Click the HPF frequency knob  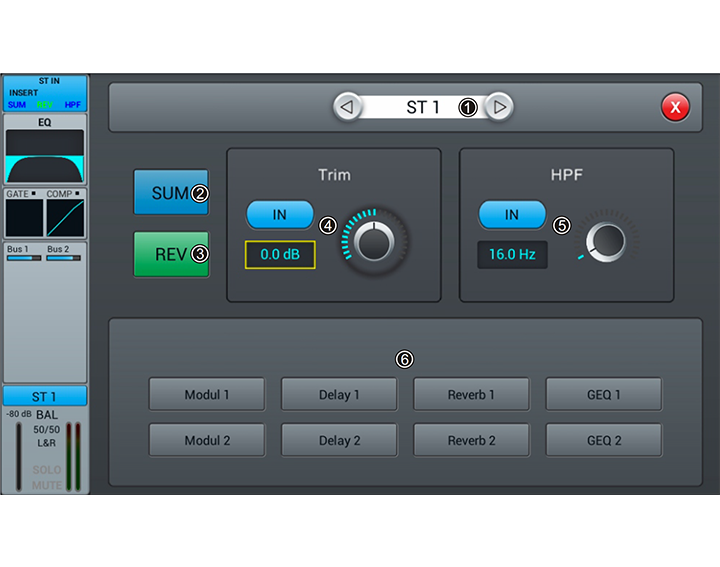[607, 241]
